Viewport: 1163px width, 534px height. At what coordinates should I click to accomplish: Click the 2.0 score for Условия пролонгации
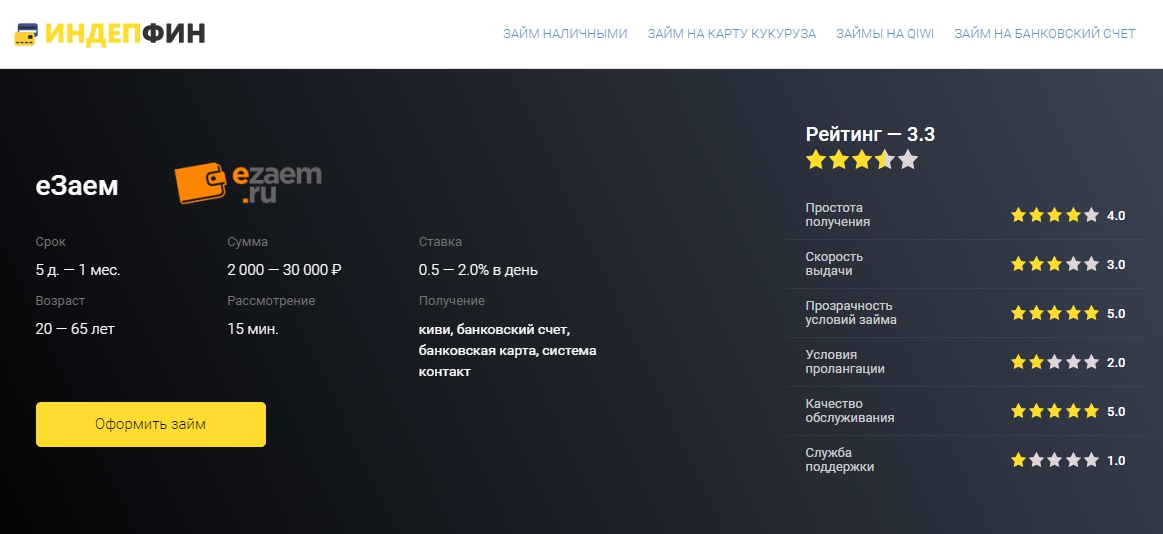coord(1116,363)
